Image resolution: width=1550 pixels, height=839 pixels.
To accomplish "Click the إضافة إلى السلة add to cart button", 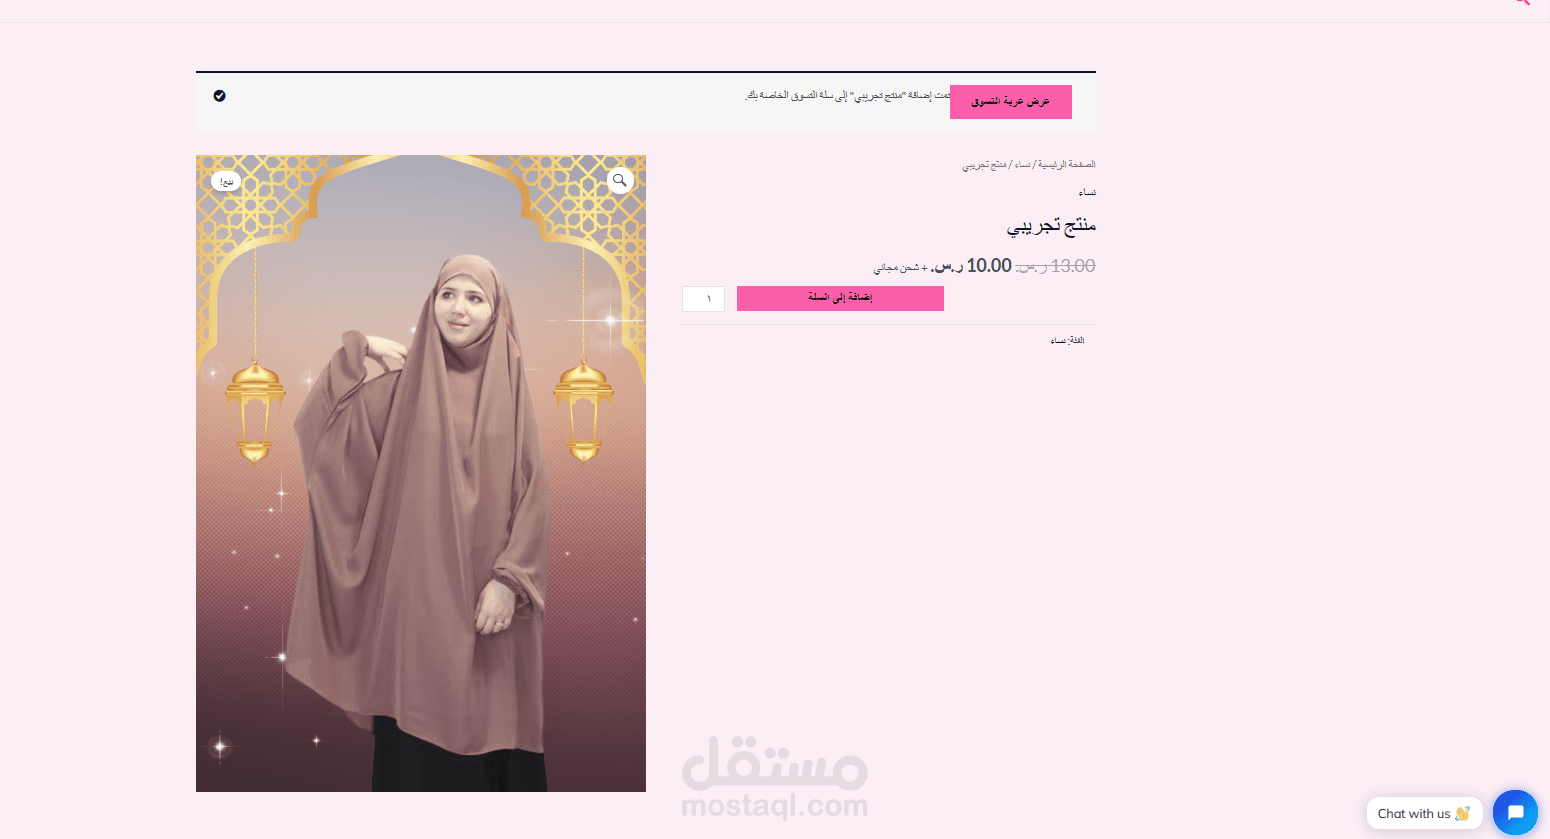I will tap(840, 298).
